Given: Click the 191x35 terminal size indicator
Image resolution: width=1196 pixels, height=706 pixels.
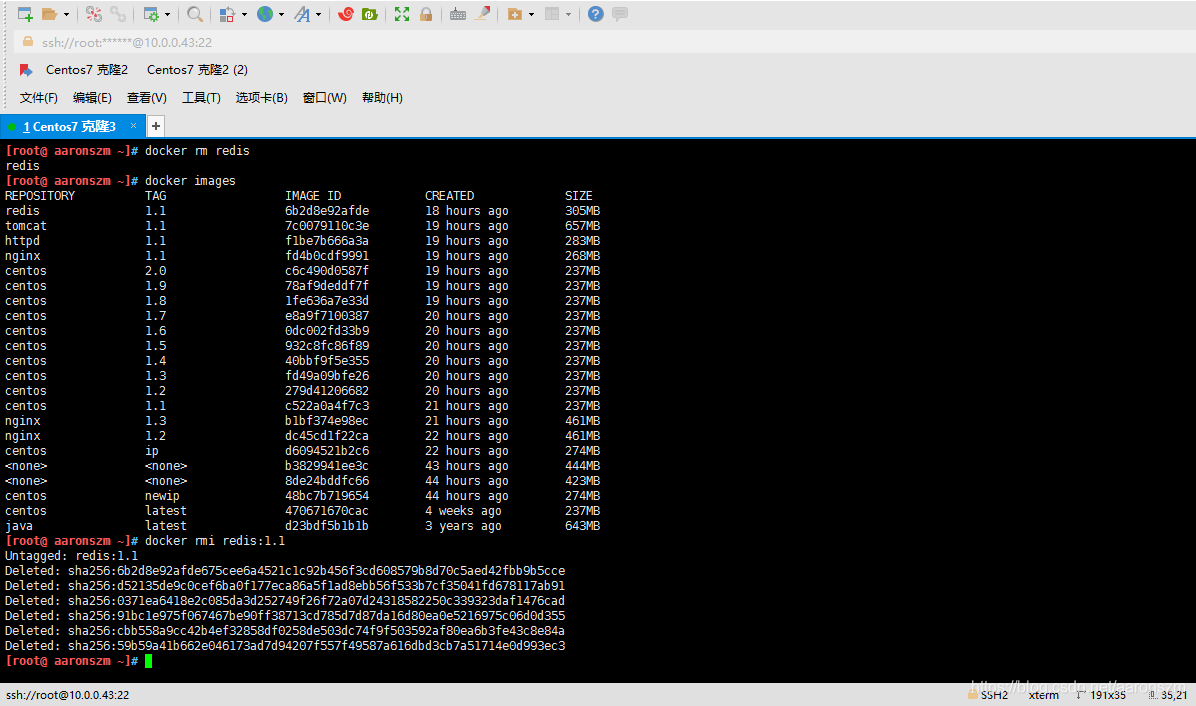Looking at the screenshot, I should point(1101,695).
